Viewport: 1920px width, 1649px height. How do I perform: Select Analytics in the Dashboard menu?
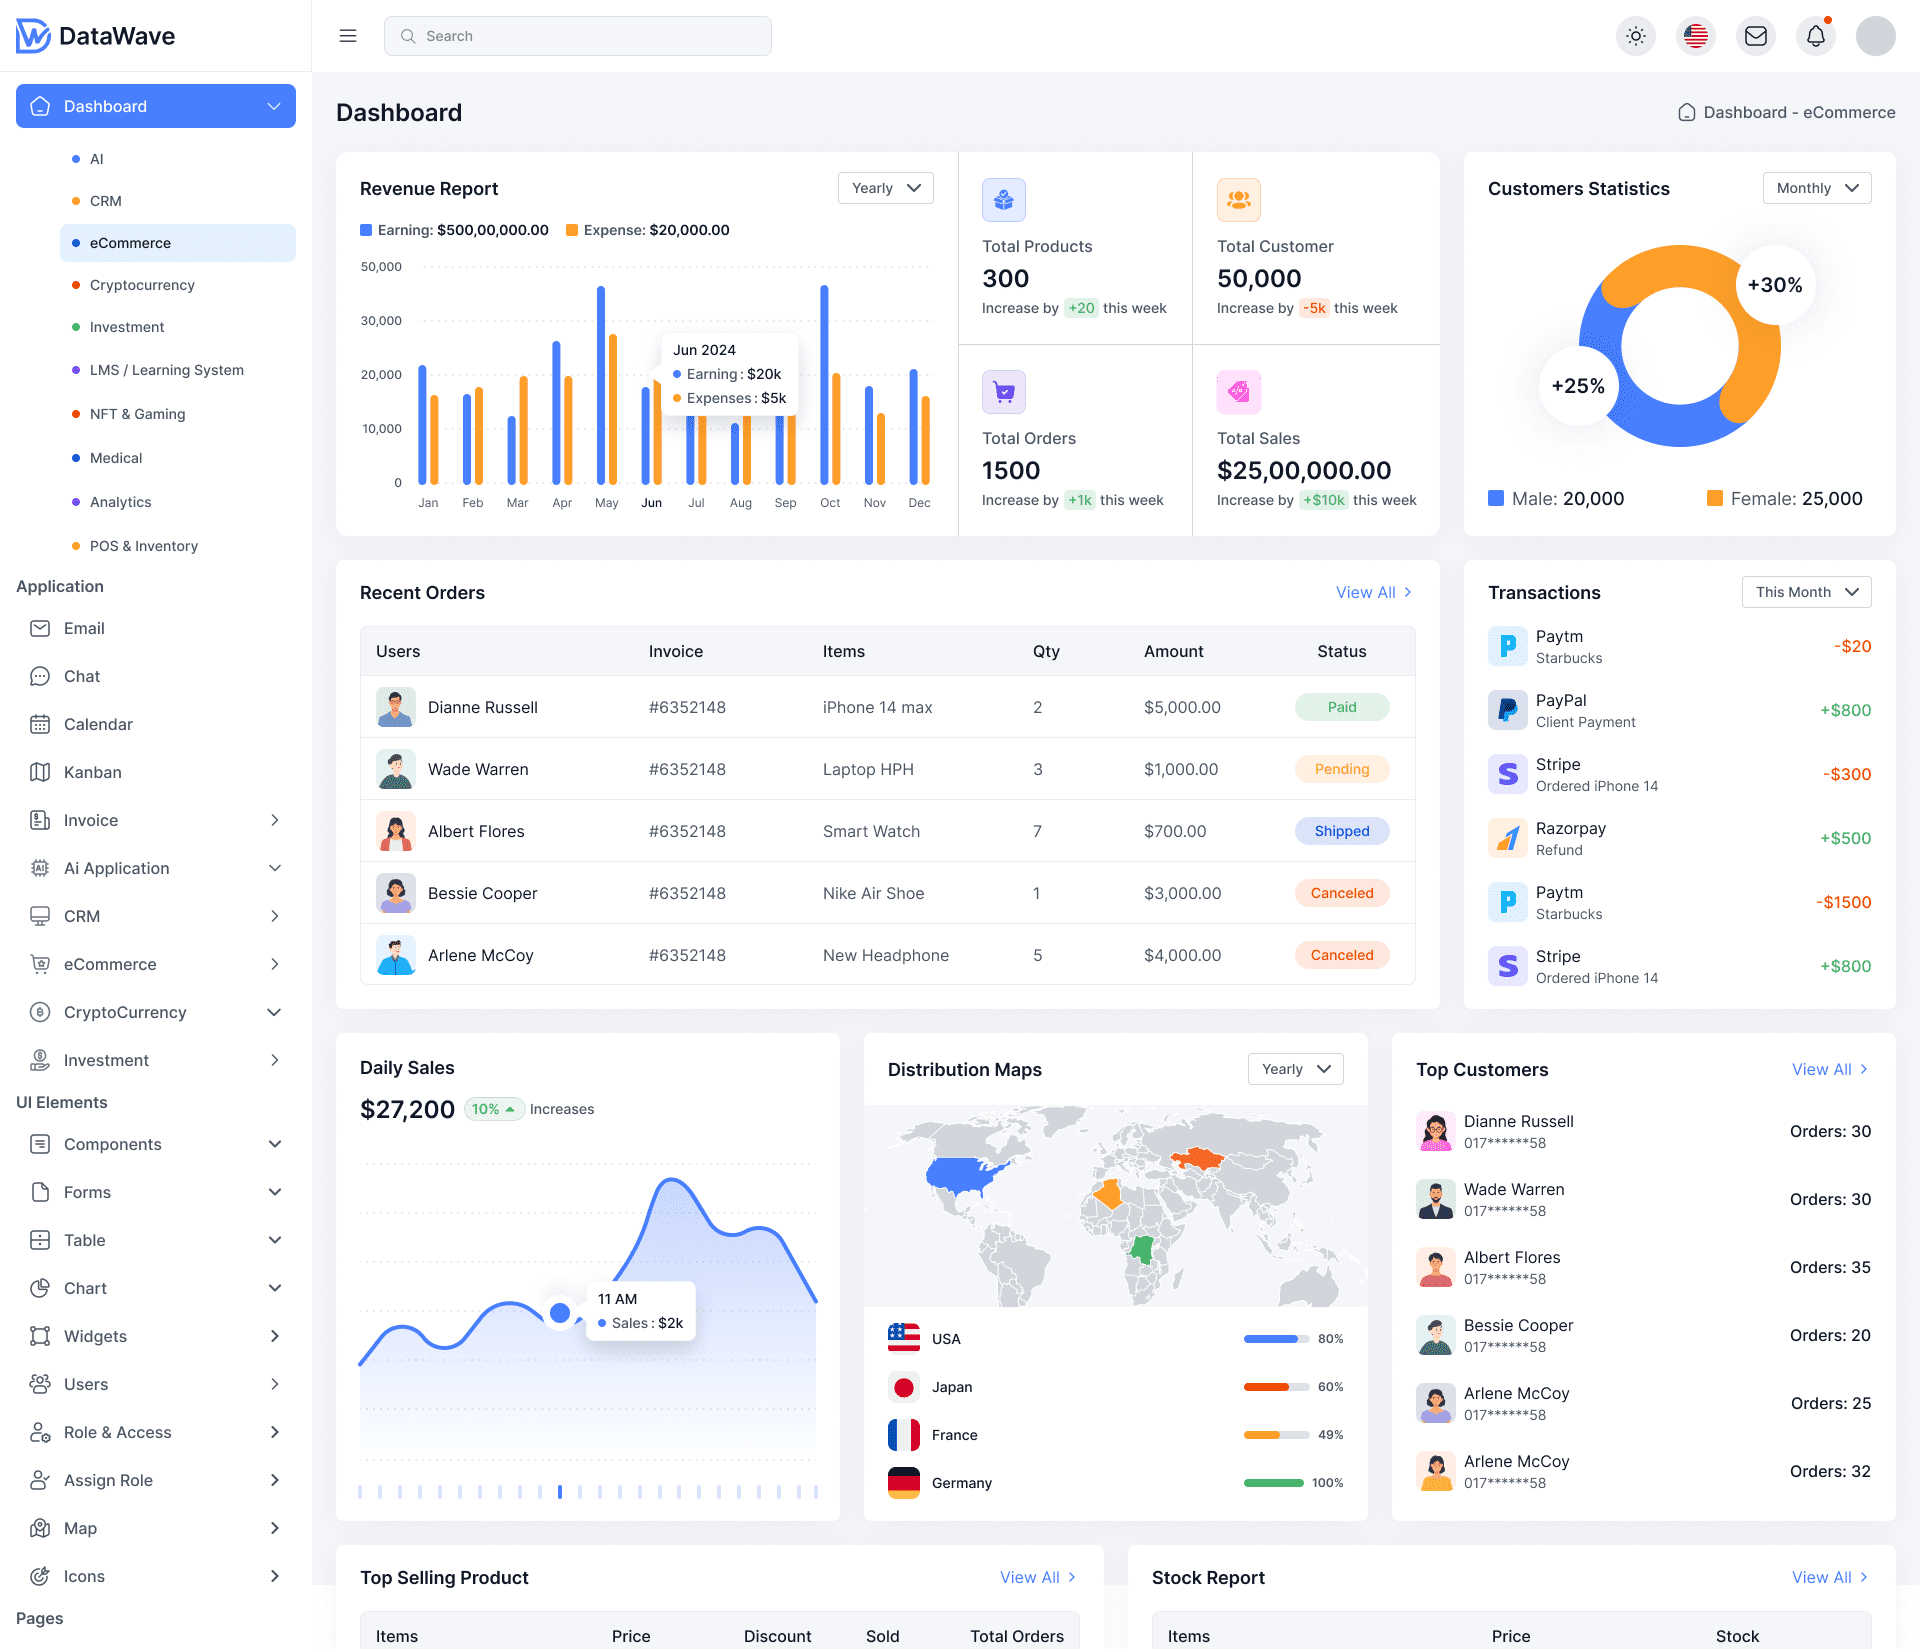[x=120, y=502]
